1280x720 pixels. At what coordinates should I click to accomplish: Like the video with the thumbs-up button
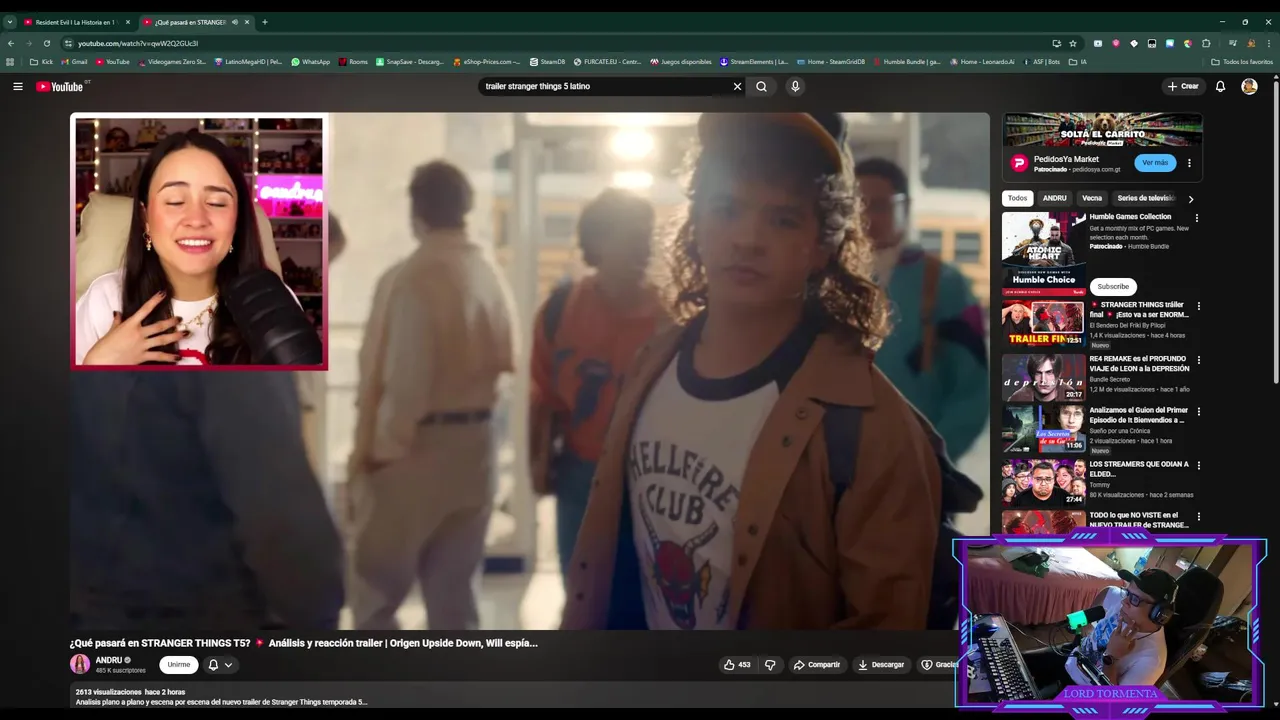(737, 665)
